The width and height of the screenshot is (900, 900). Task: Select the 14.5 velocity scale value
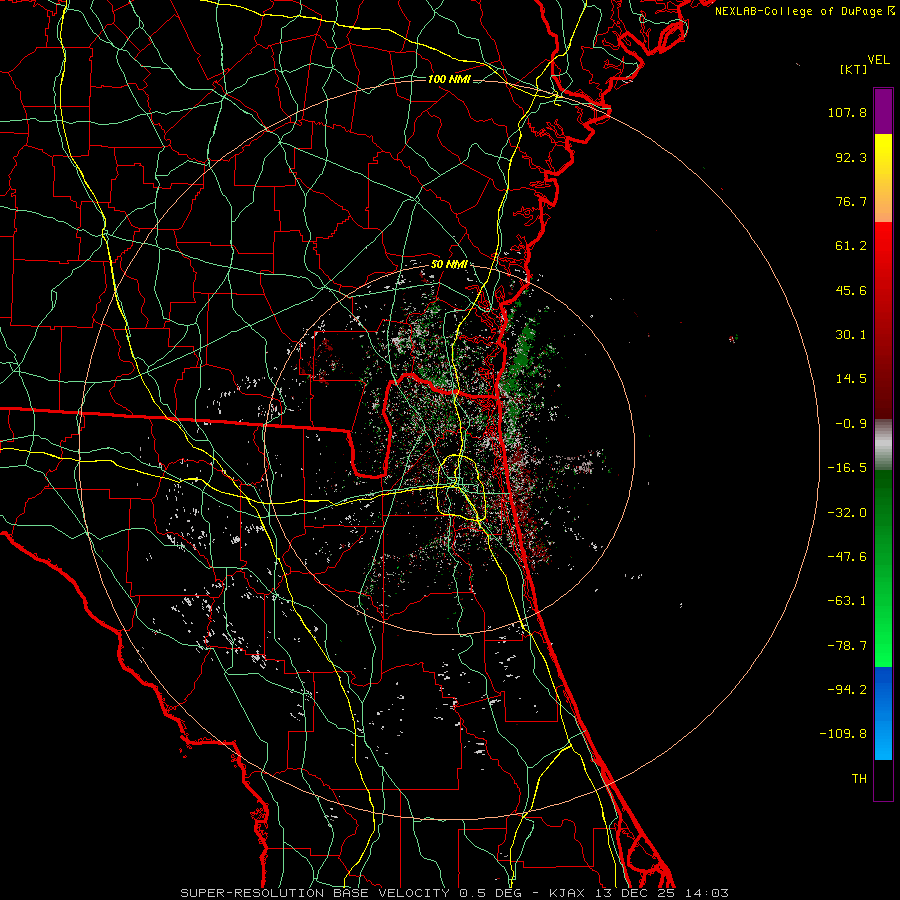pyautogui.click(x=851, y=379)
